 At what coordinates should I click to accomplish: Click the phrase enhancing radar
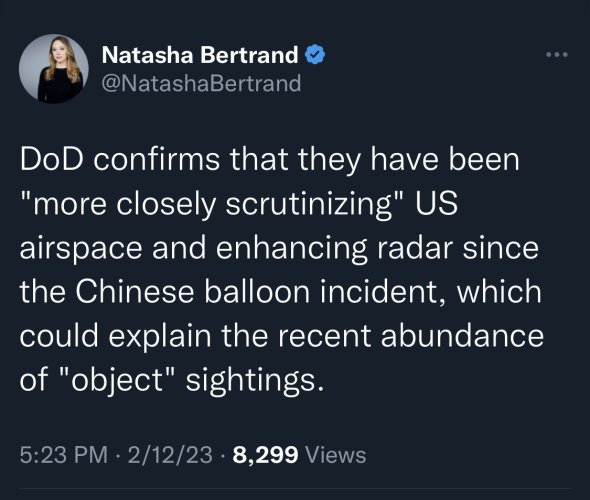click(334, 249)
